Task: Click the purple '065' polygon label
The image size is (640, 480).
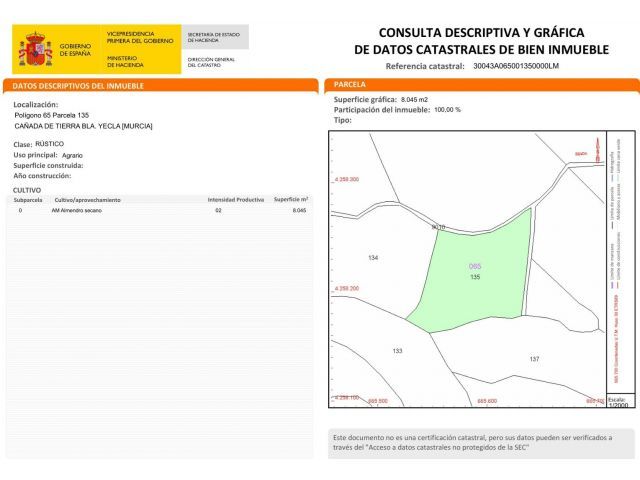Action: point(475,267)
